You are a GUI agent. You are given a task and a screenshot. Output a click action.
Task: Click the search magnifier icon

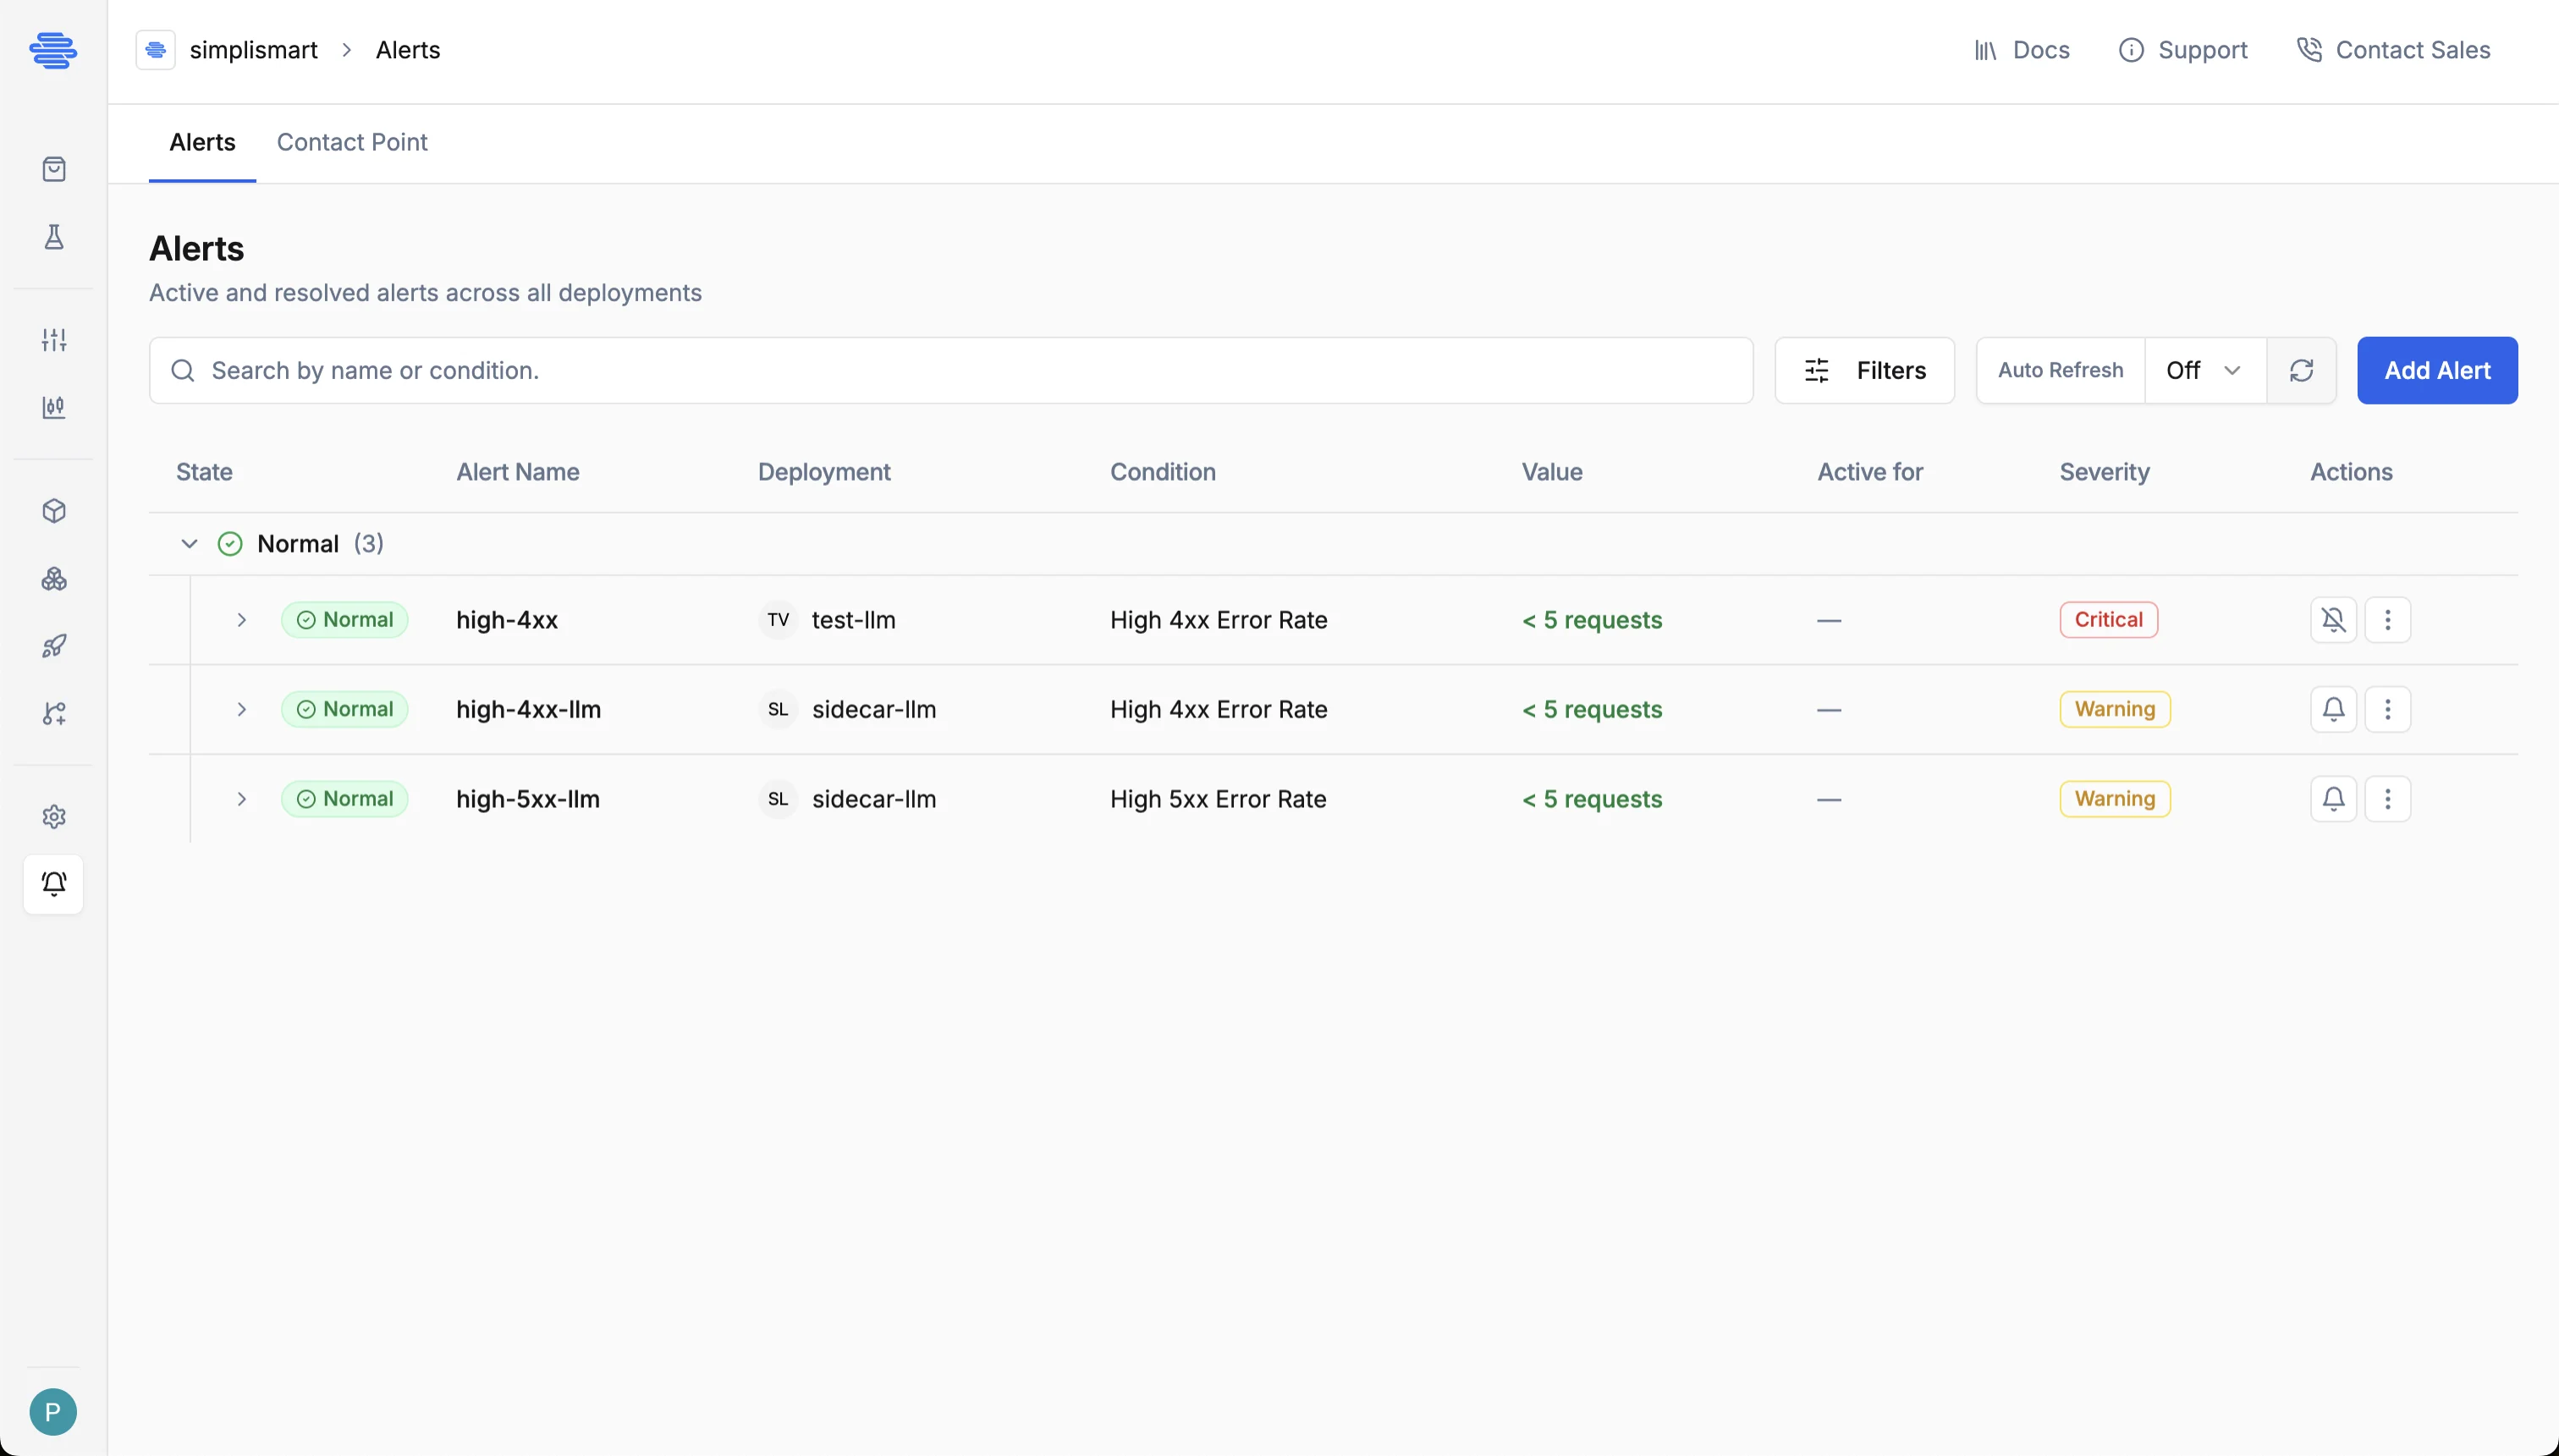coord(183,371)
